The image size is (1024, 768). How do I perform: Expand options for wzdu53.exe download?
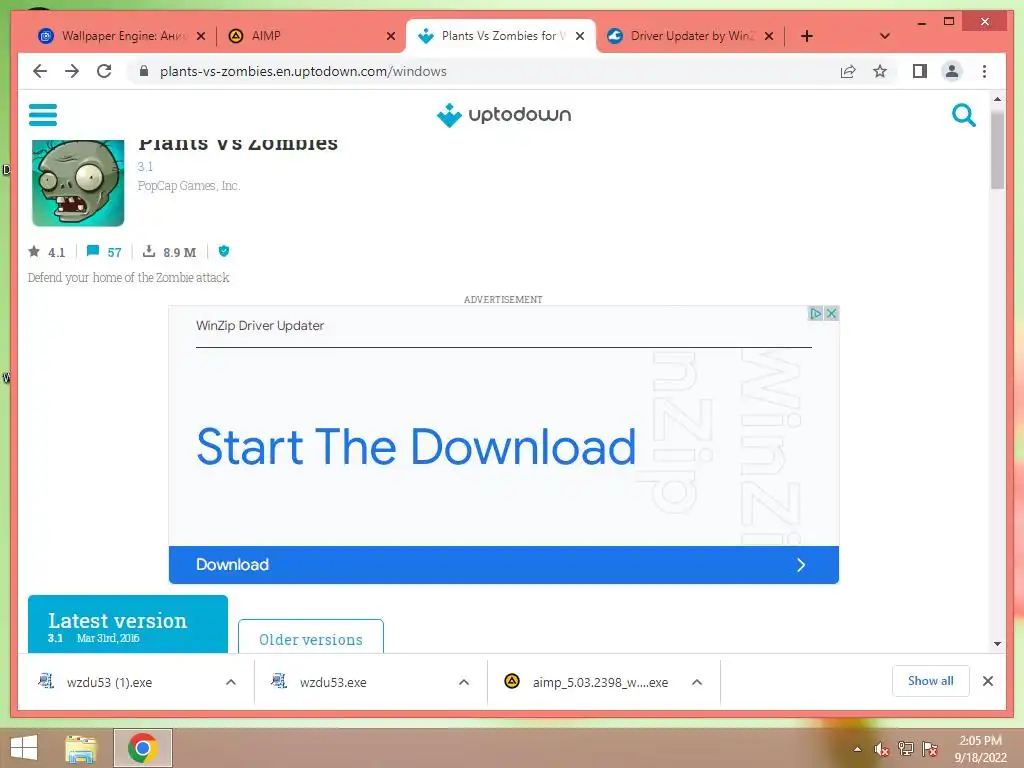pos(464,682)
